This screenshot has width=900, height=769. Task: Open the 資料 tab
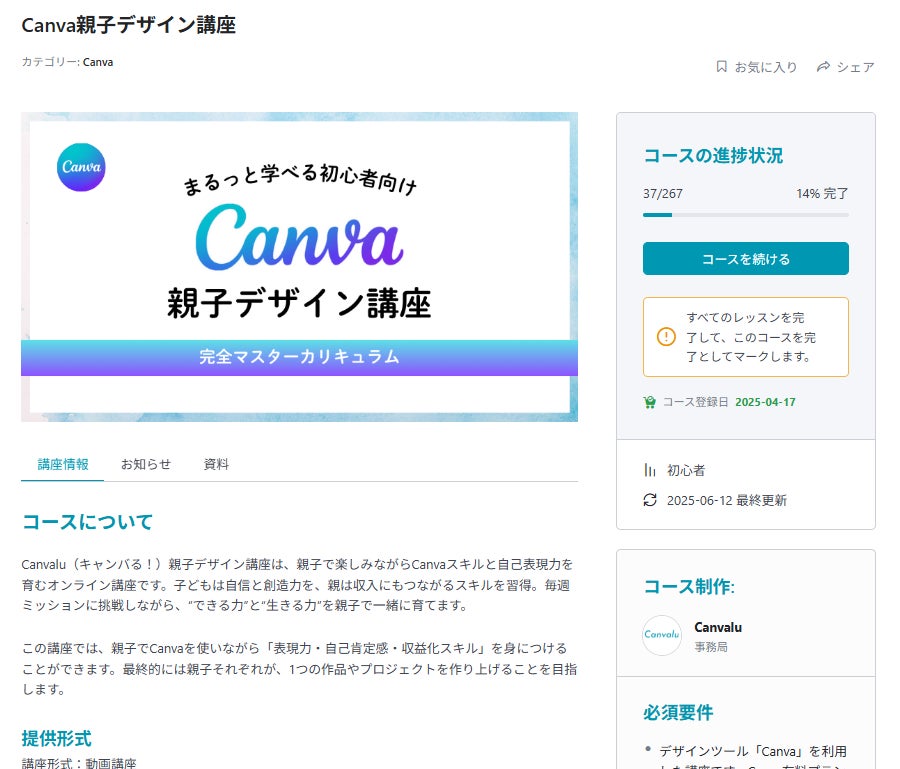216,464
